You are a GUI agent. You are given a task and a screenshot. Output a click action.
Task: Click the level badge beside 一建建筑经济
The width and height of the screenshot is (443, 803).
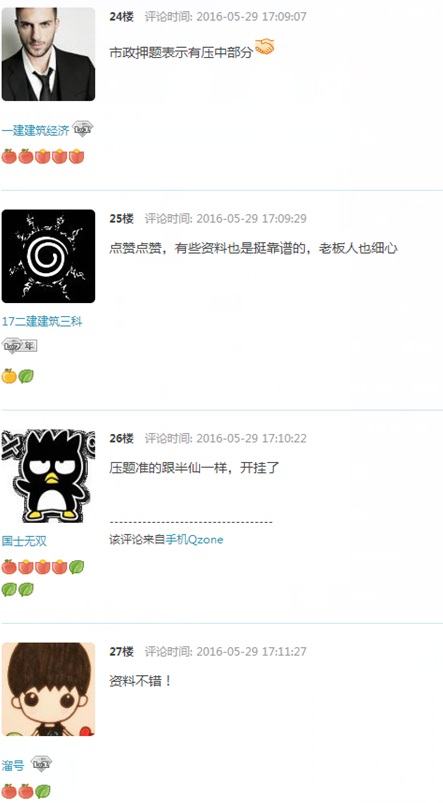[x=82, y=130]
